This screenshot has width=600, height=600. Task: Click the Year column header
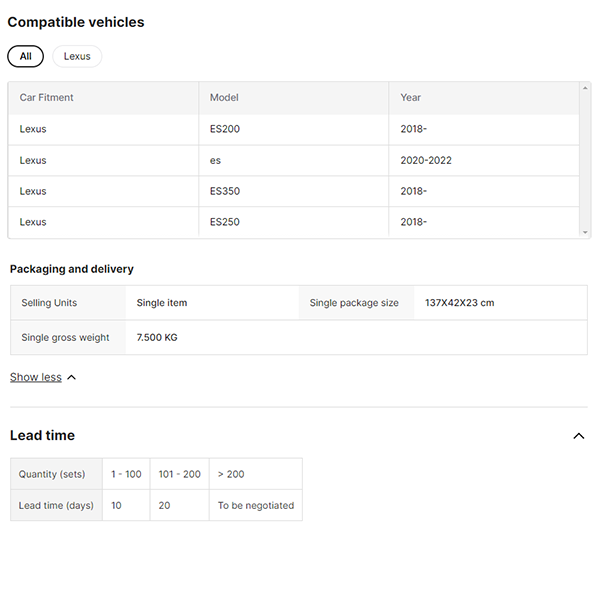click(x=410, y=98)
